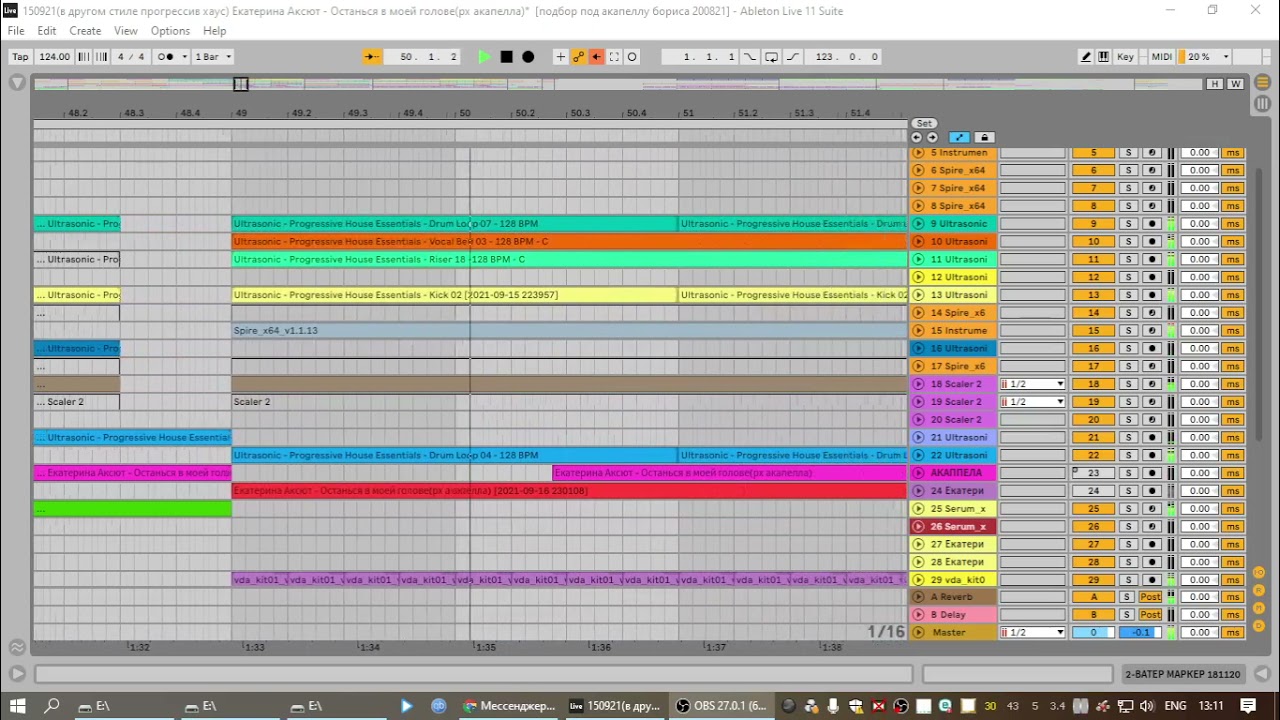This screenshot has height=720, width=1280.
Task: Open the Options menu
Action: (x=170, y=31)
